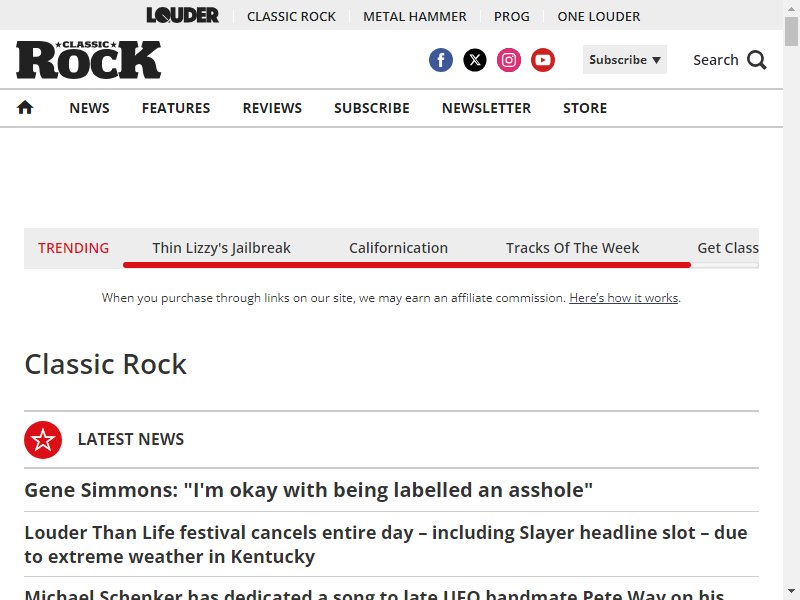Open trending topic Tracks Of The Week
This screenshot has width=800, height=600.
pyautogui.click(x=572, y=248)
